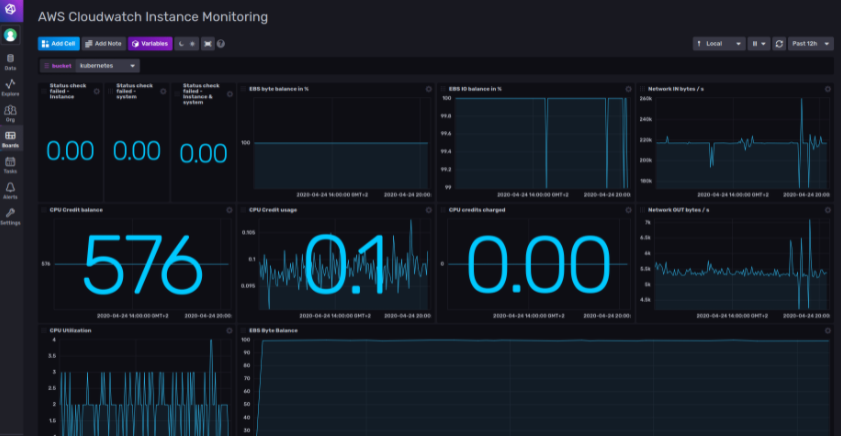Toggle presentation fullscreen mode icon
This screenshot has height=436, width=841.
click(208, 44)
